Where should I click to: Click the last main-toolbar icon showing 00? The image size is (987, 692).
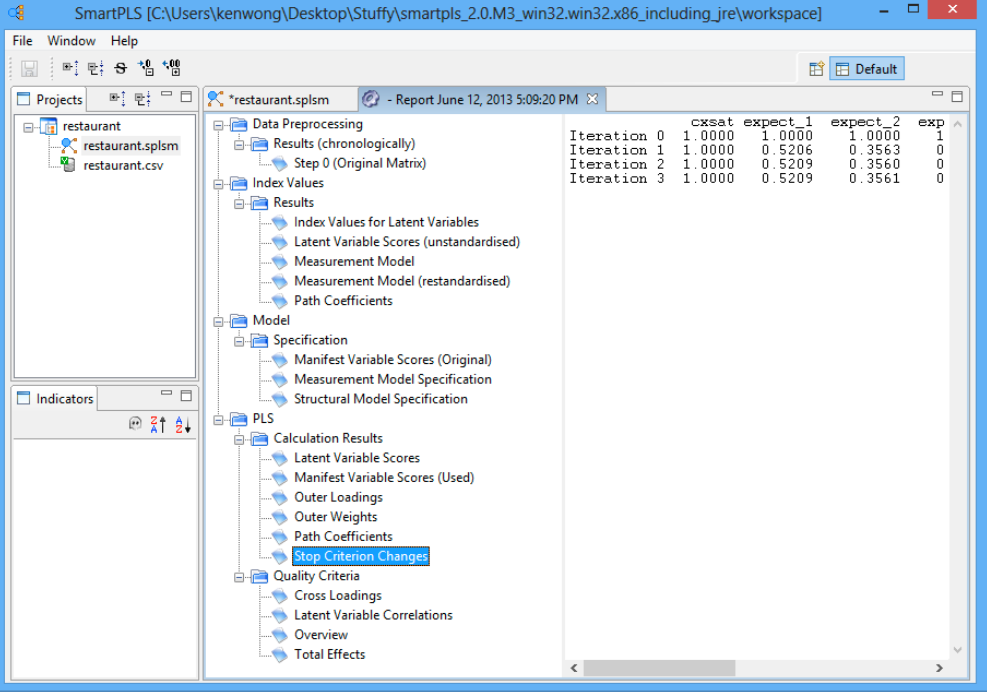(171, 69)
